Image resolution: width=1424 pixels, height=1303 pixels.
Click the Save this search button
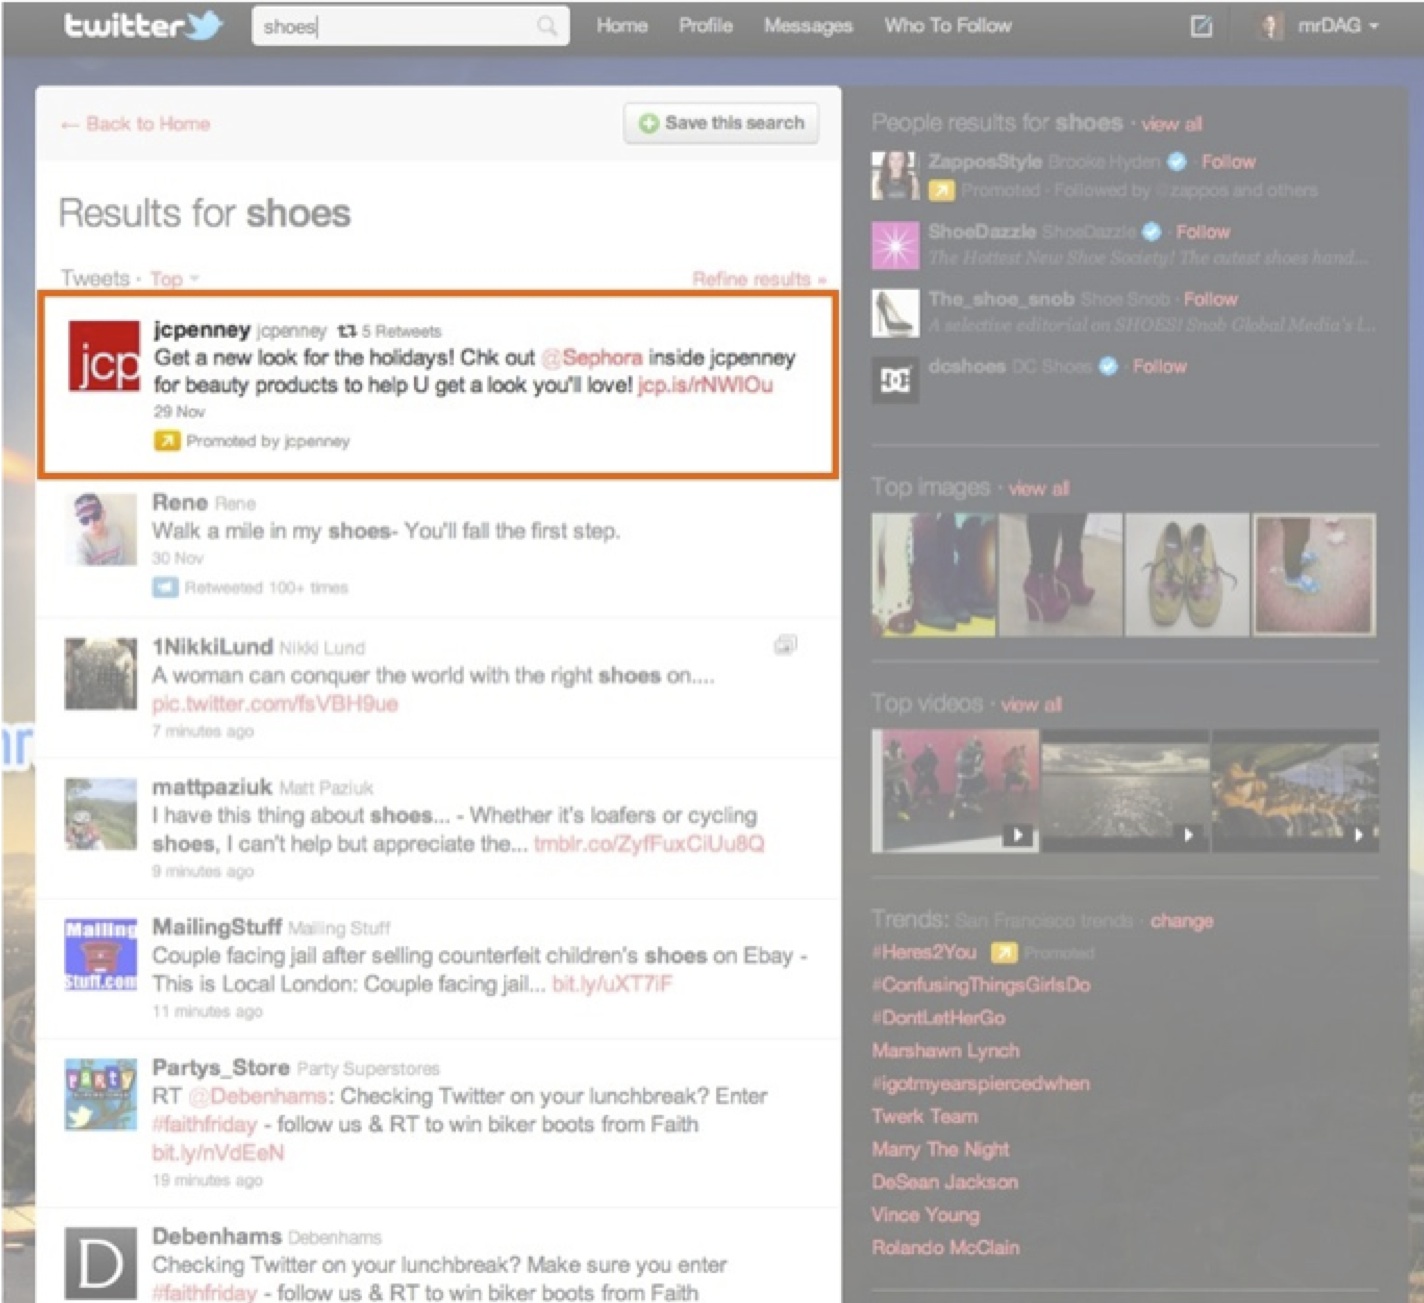click(721, 123)
